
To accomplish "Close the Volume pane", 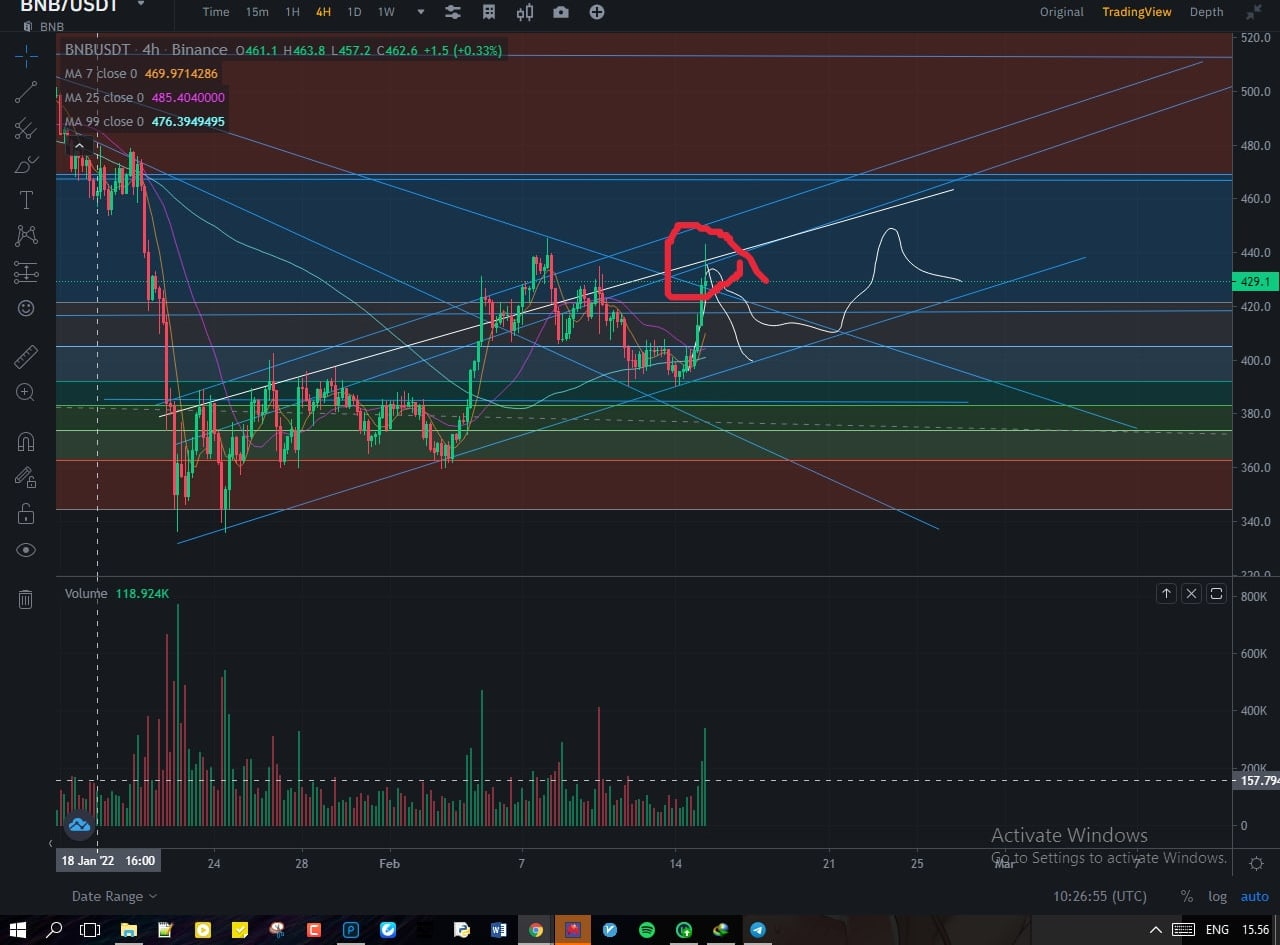I will pyautogui.click(x=1191, y=594).
